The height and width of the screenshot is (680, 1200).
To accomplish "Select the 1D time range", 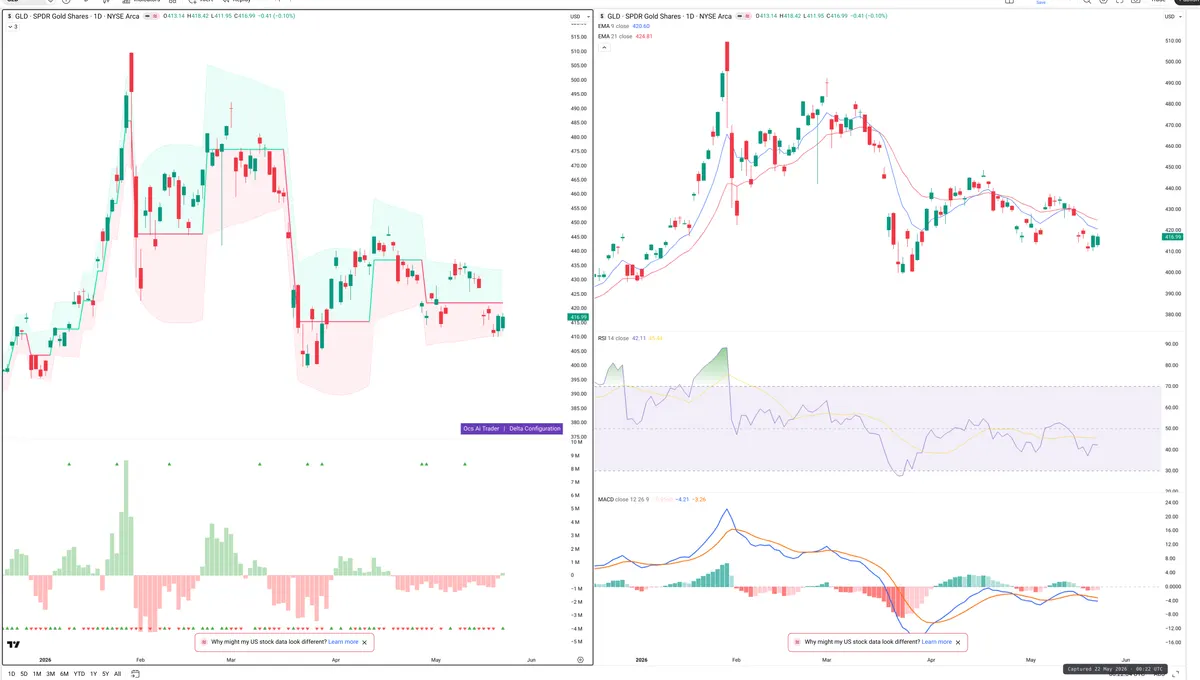I will 10,674.
